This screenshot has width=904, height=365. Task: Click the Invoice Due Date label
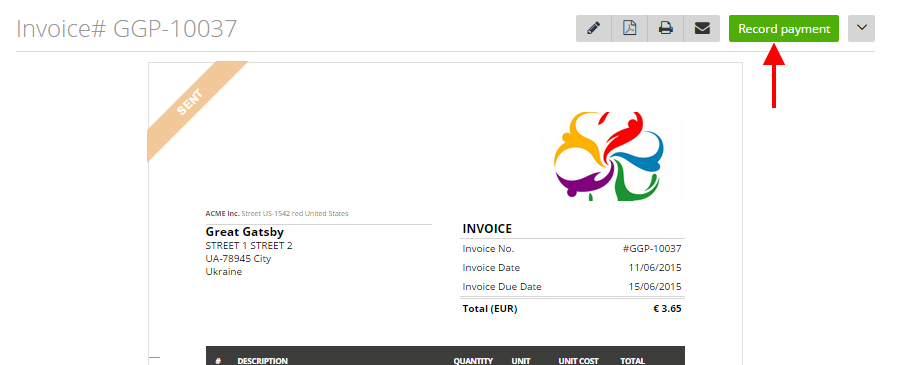tap(502, 287)
